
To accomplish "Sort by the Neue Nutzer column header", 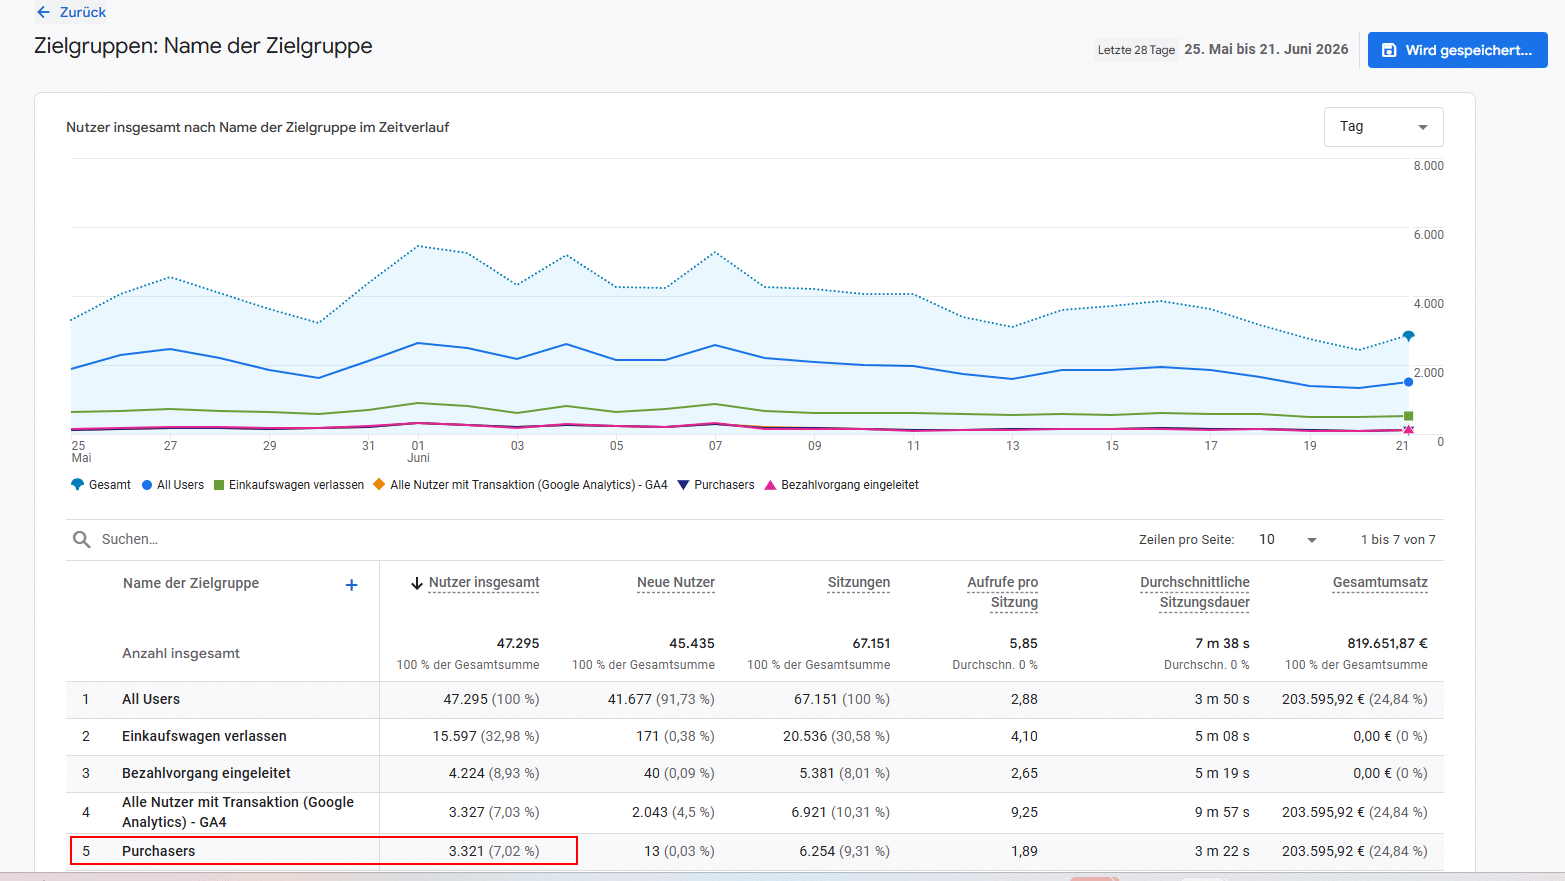I will click(676, 583).
